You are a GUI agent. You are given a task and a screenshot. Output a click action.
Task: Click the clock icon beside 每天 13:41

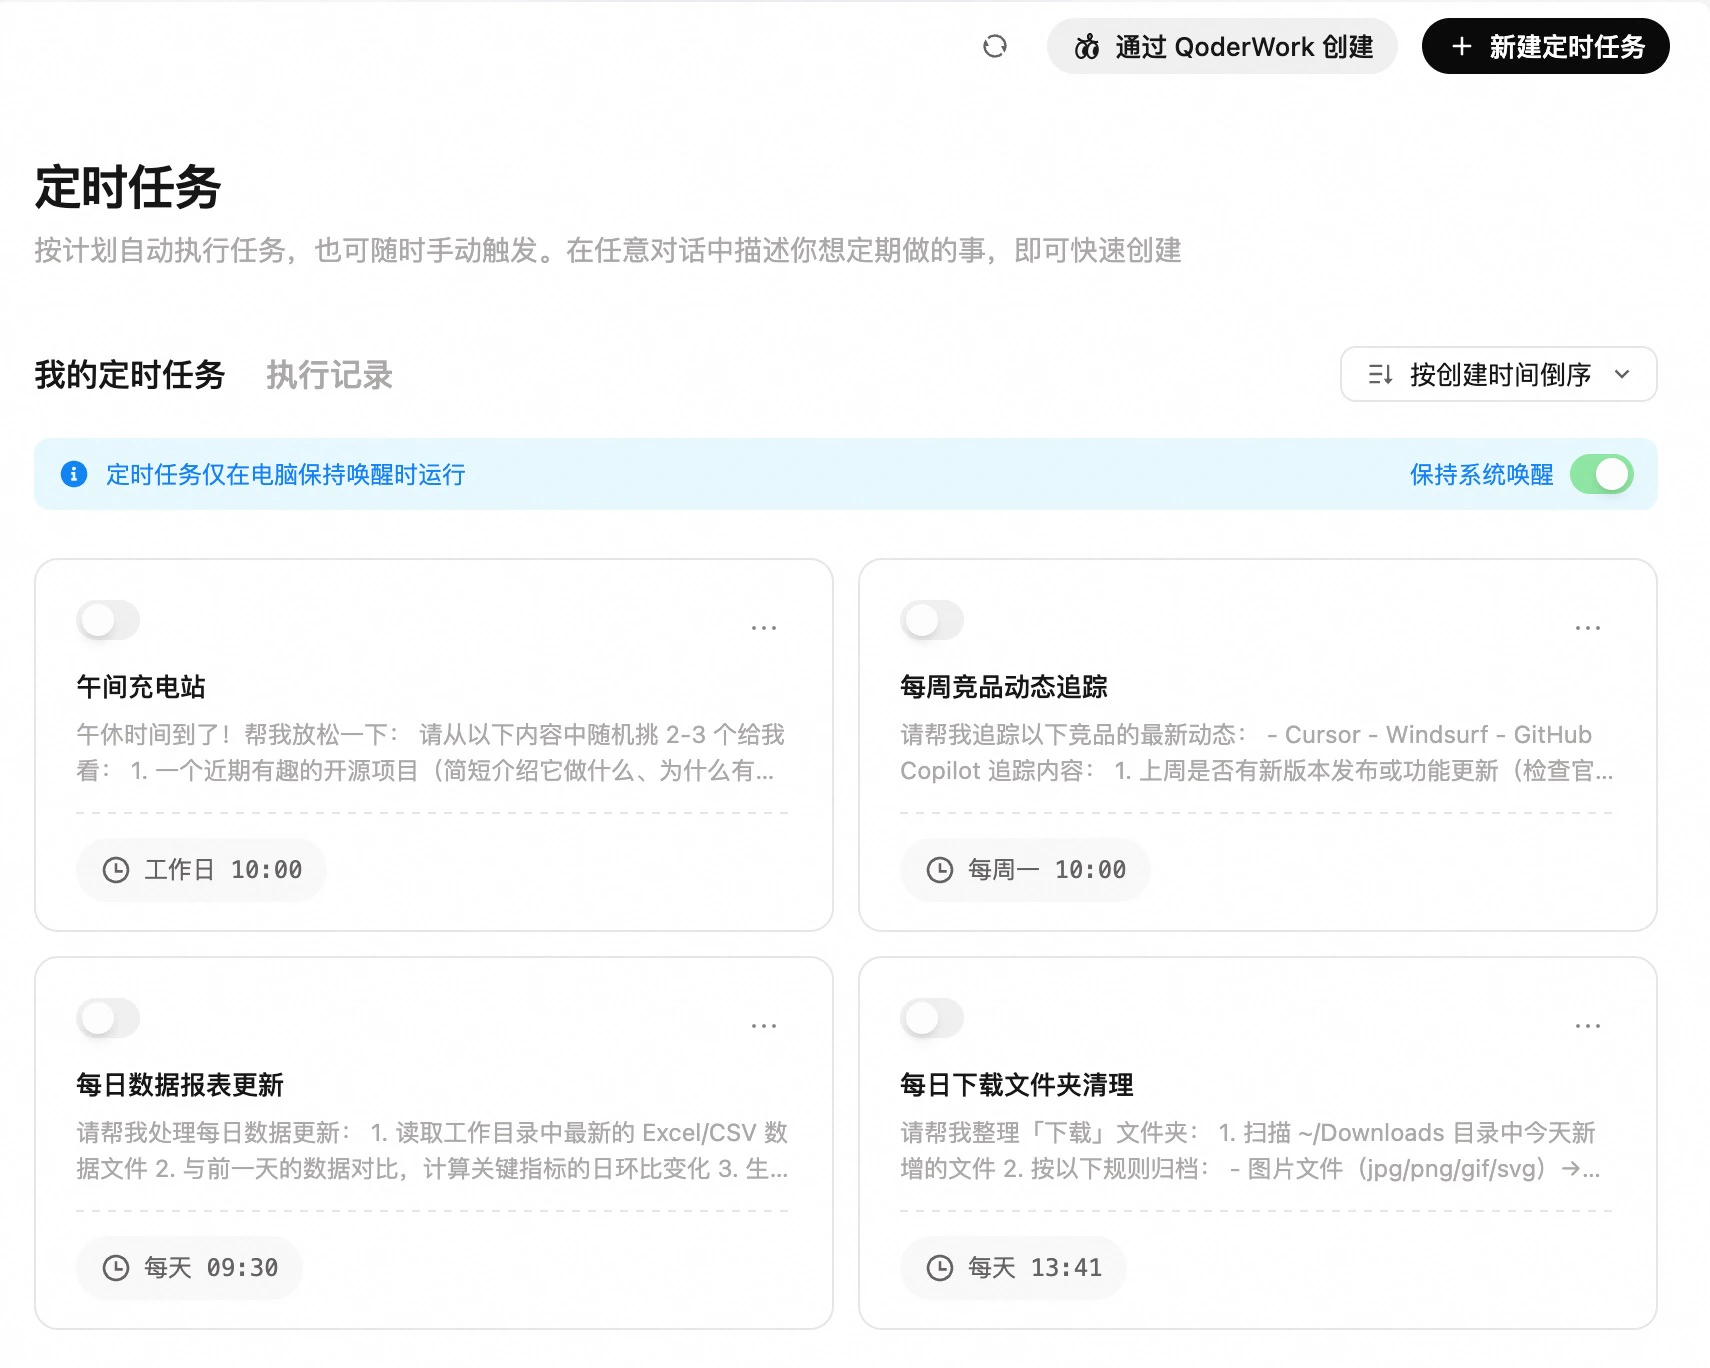(x=939, y=1268)
